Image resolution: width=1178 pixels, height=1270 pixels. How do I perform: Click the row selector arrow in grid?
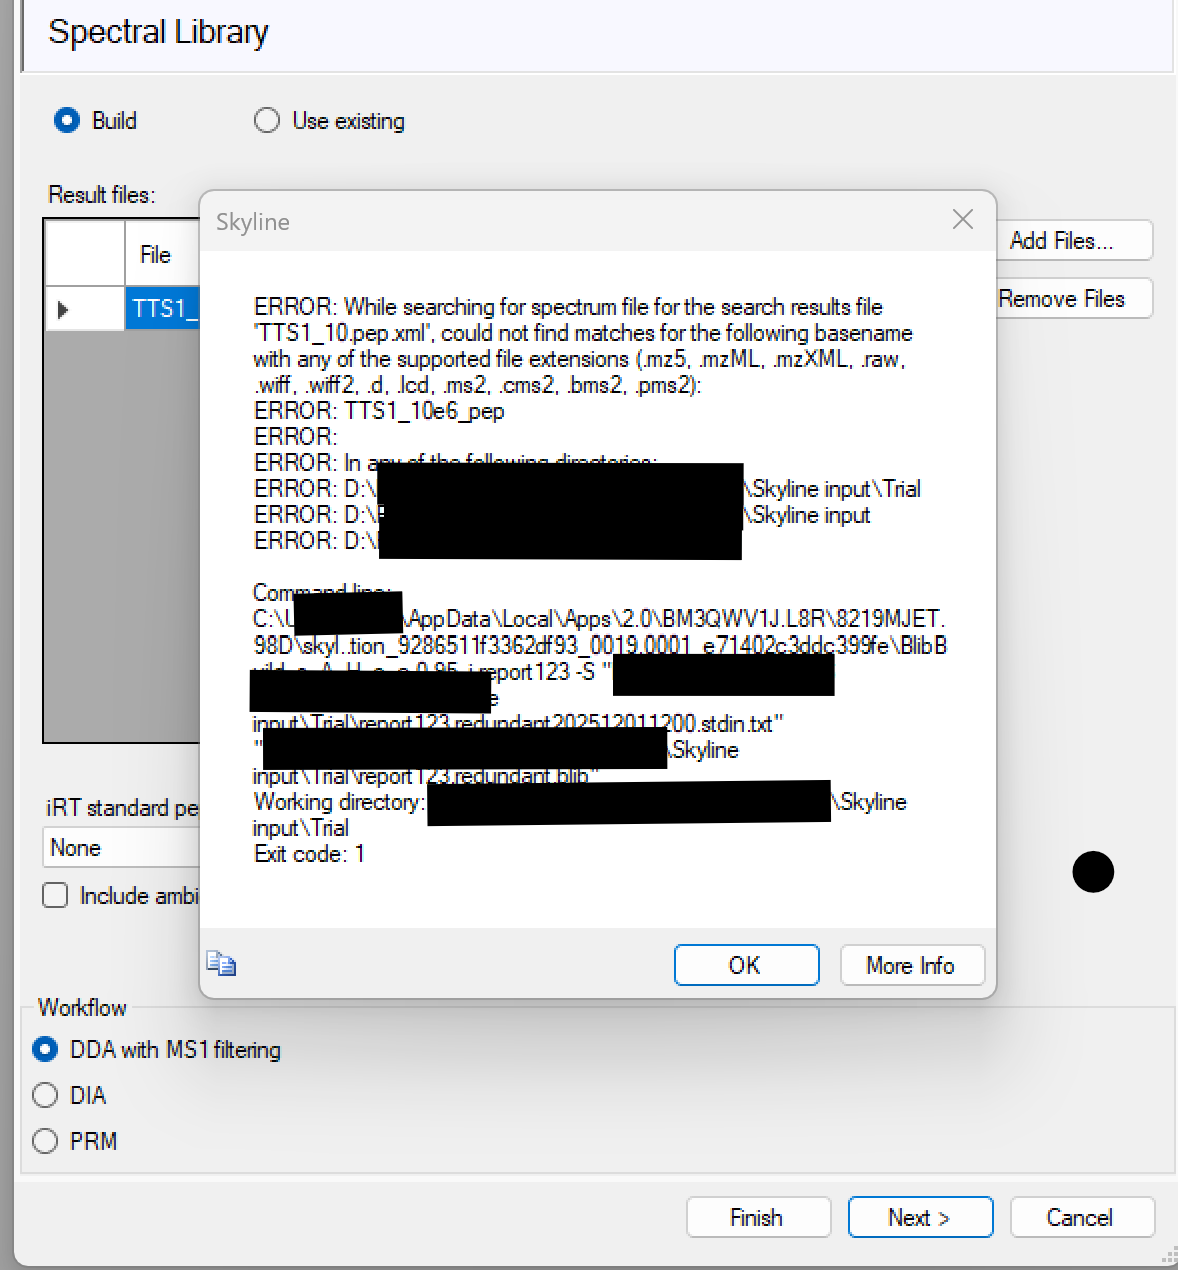(x=64, y=310)
